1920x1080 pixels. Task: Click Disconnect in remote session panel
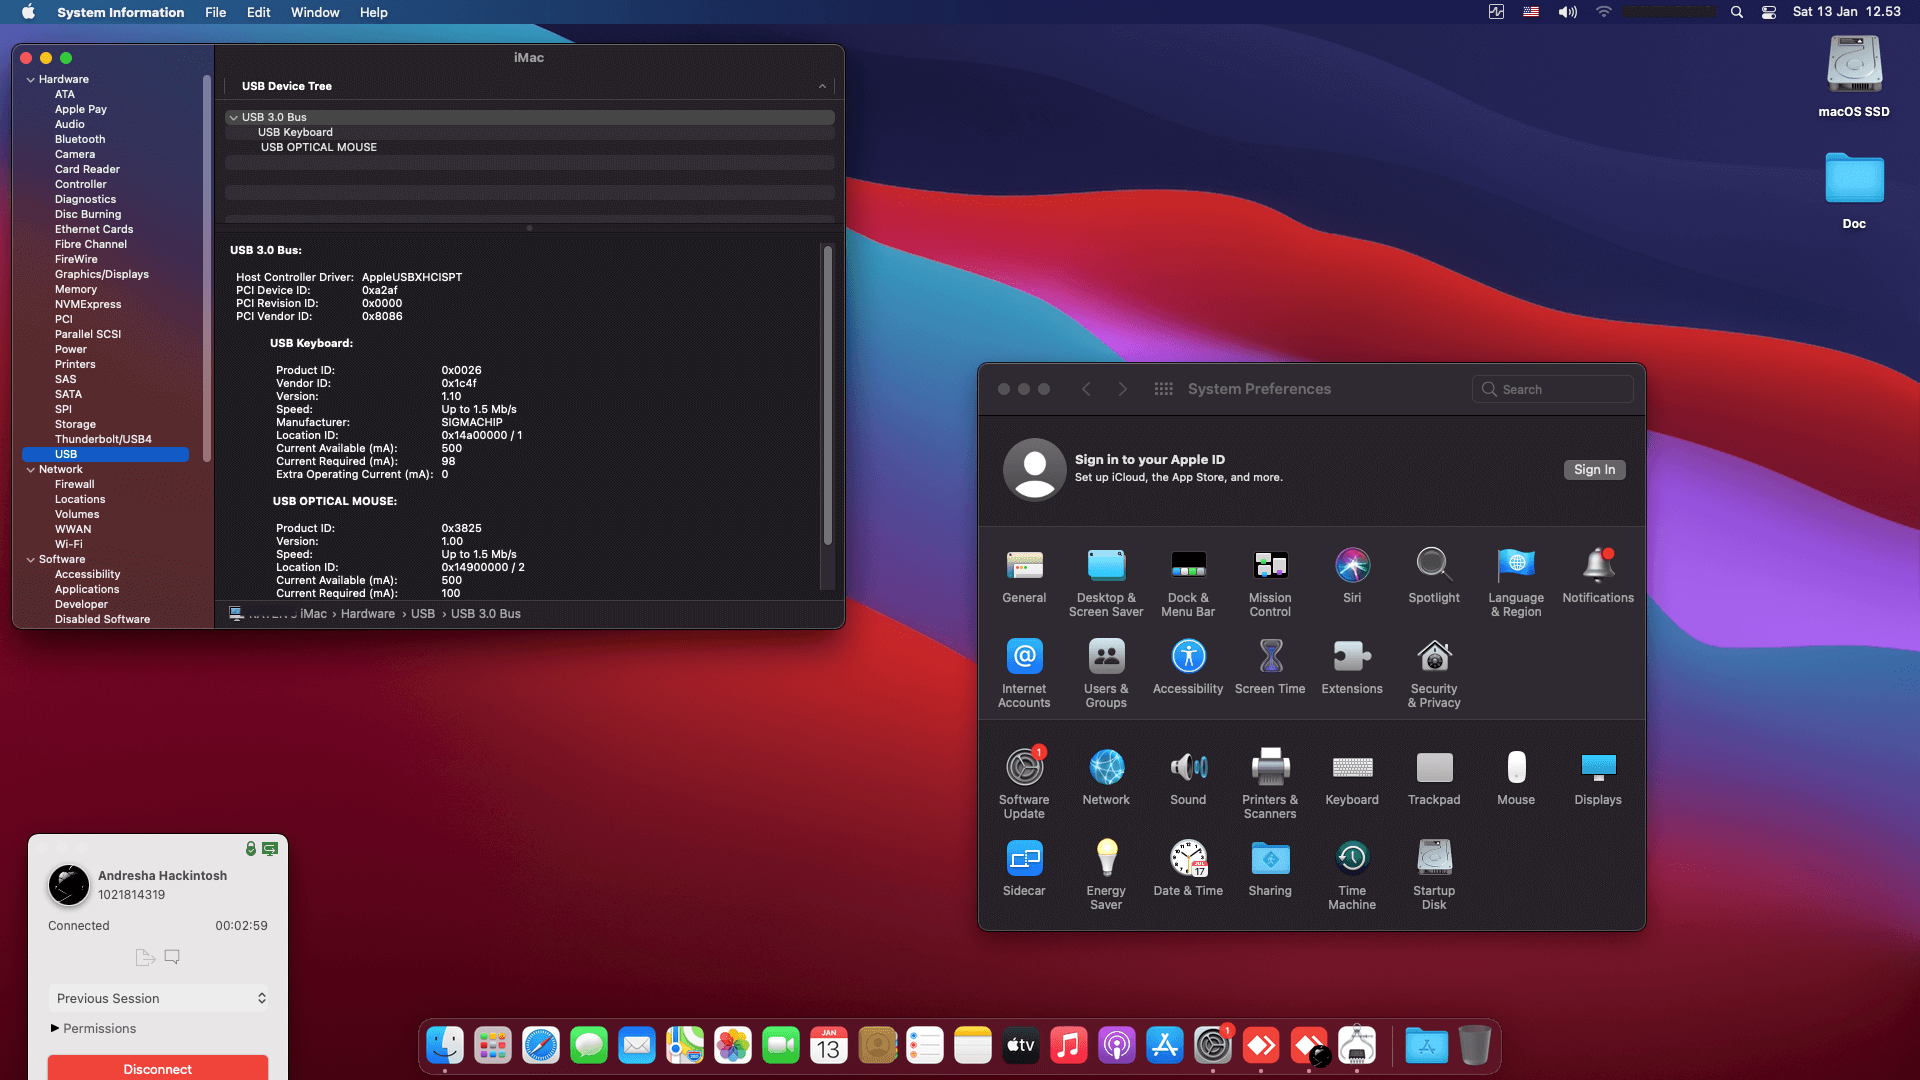tap(158, 1067)
